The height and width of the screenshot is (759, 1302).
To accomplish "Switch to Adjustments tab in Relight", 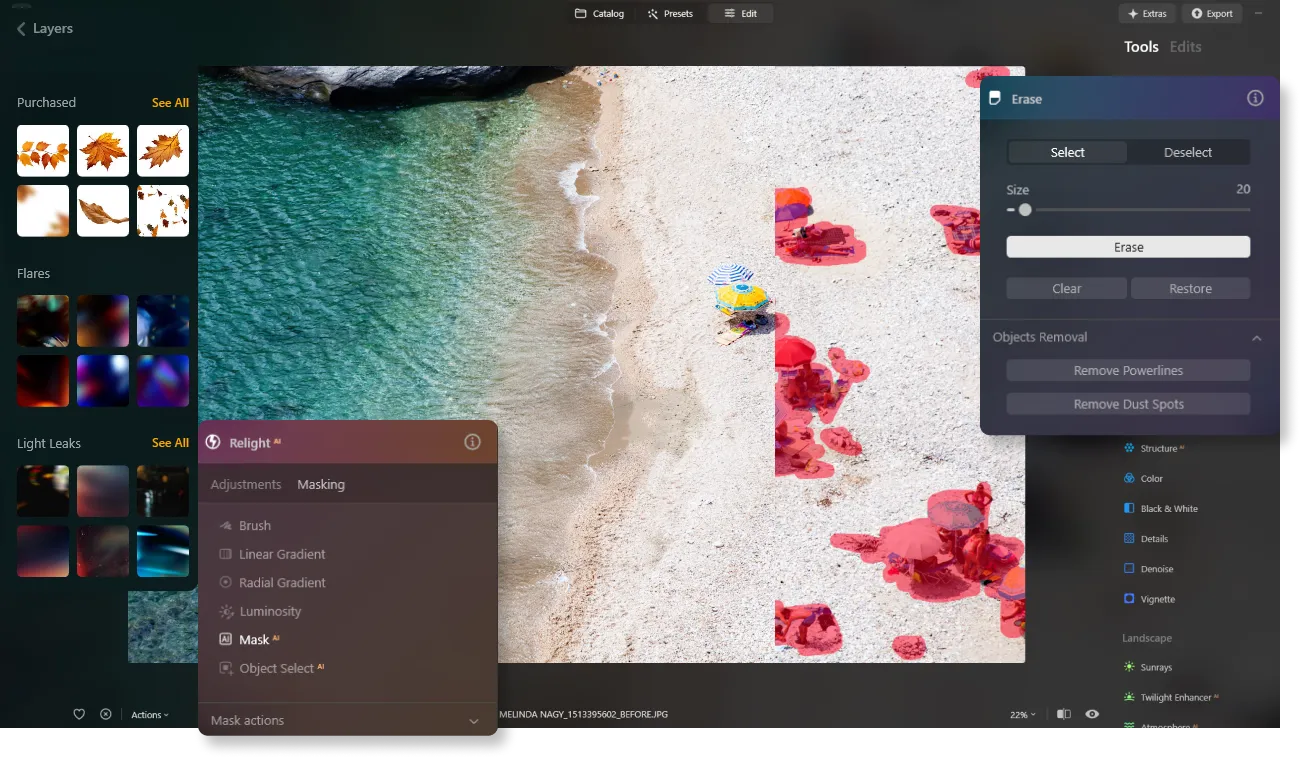I will point(246,484).
